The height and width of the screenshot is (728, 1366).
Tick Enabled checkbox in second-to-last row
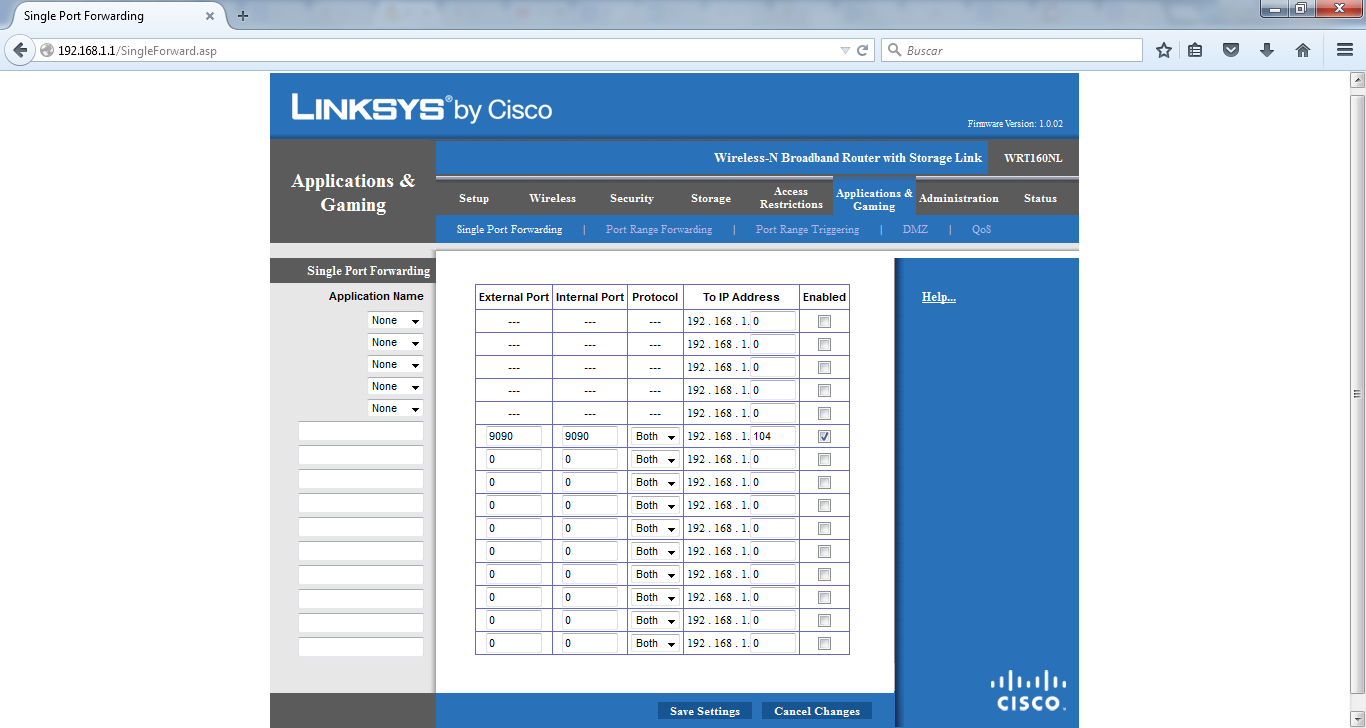click(x=824, y=620)
